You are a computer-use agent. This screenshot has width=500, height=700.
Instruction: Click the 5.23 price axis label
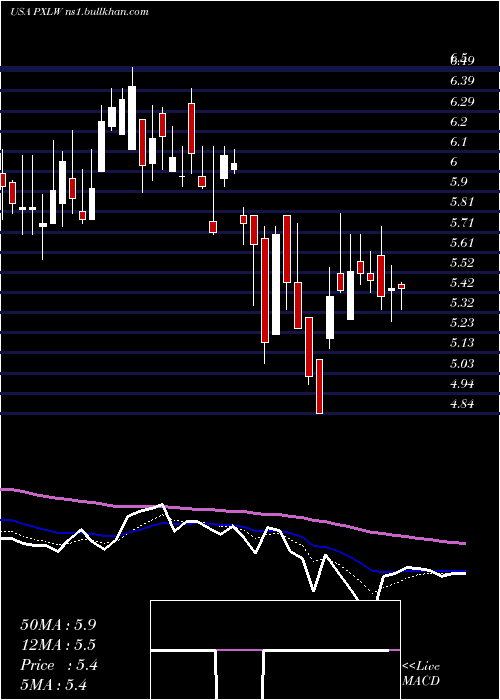(x=462, y=323)
